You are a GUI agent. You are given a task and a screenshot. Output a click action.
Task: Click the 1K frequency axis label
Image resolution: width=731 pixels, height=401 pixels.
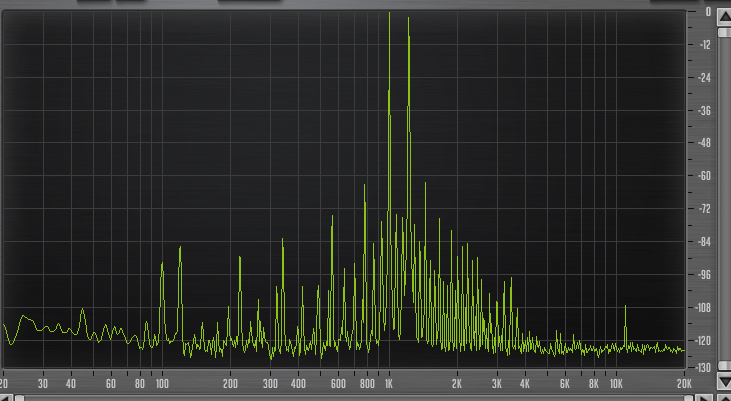(x=388, y=384)
